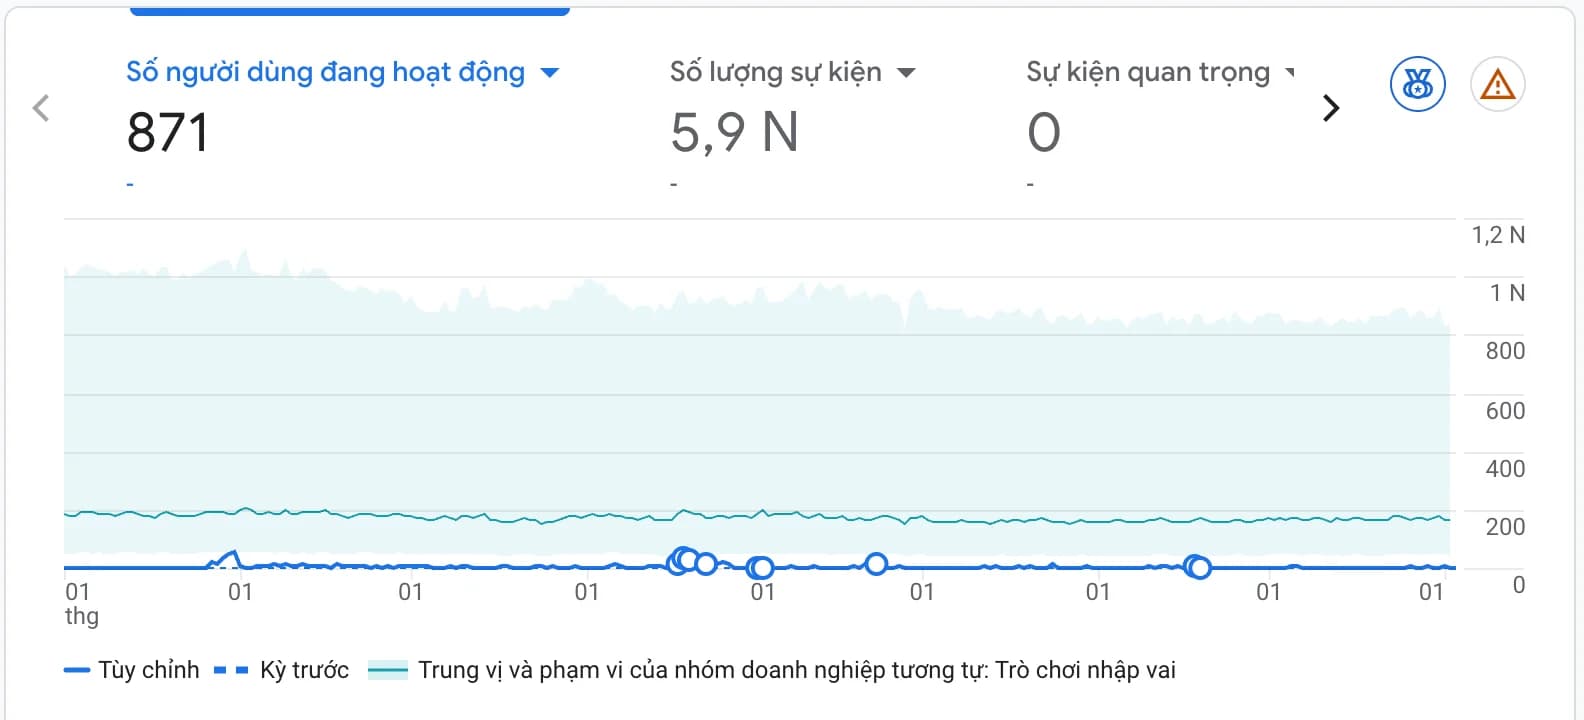Select the Số người dùng đang hoạt động tab
This screenshot has height=720, width=1584.
click(342, 120)
